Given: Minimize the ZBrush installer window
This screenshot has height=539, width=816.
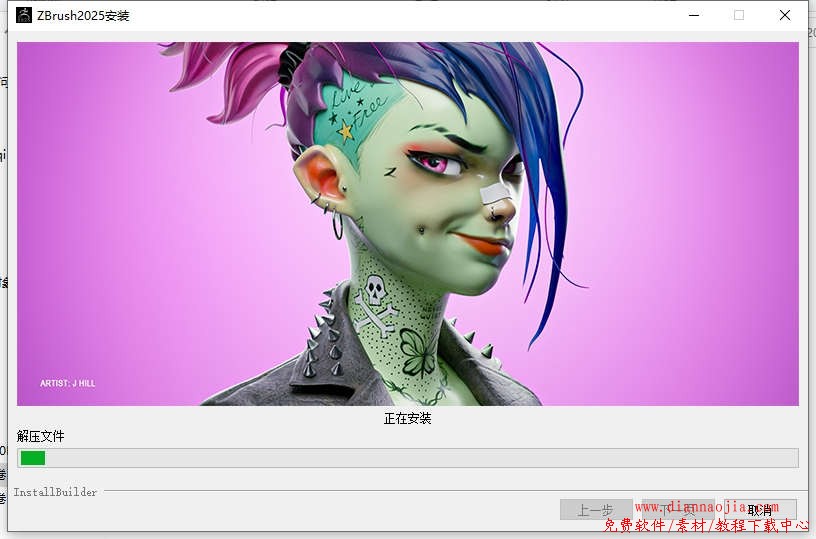Looking at the screenshot, I should click(693, 15).
